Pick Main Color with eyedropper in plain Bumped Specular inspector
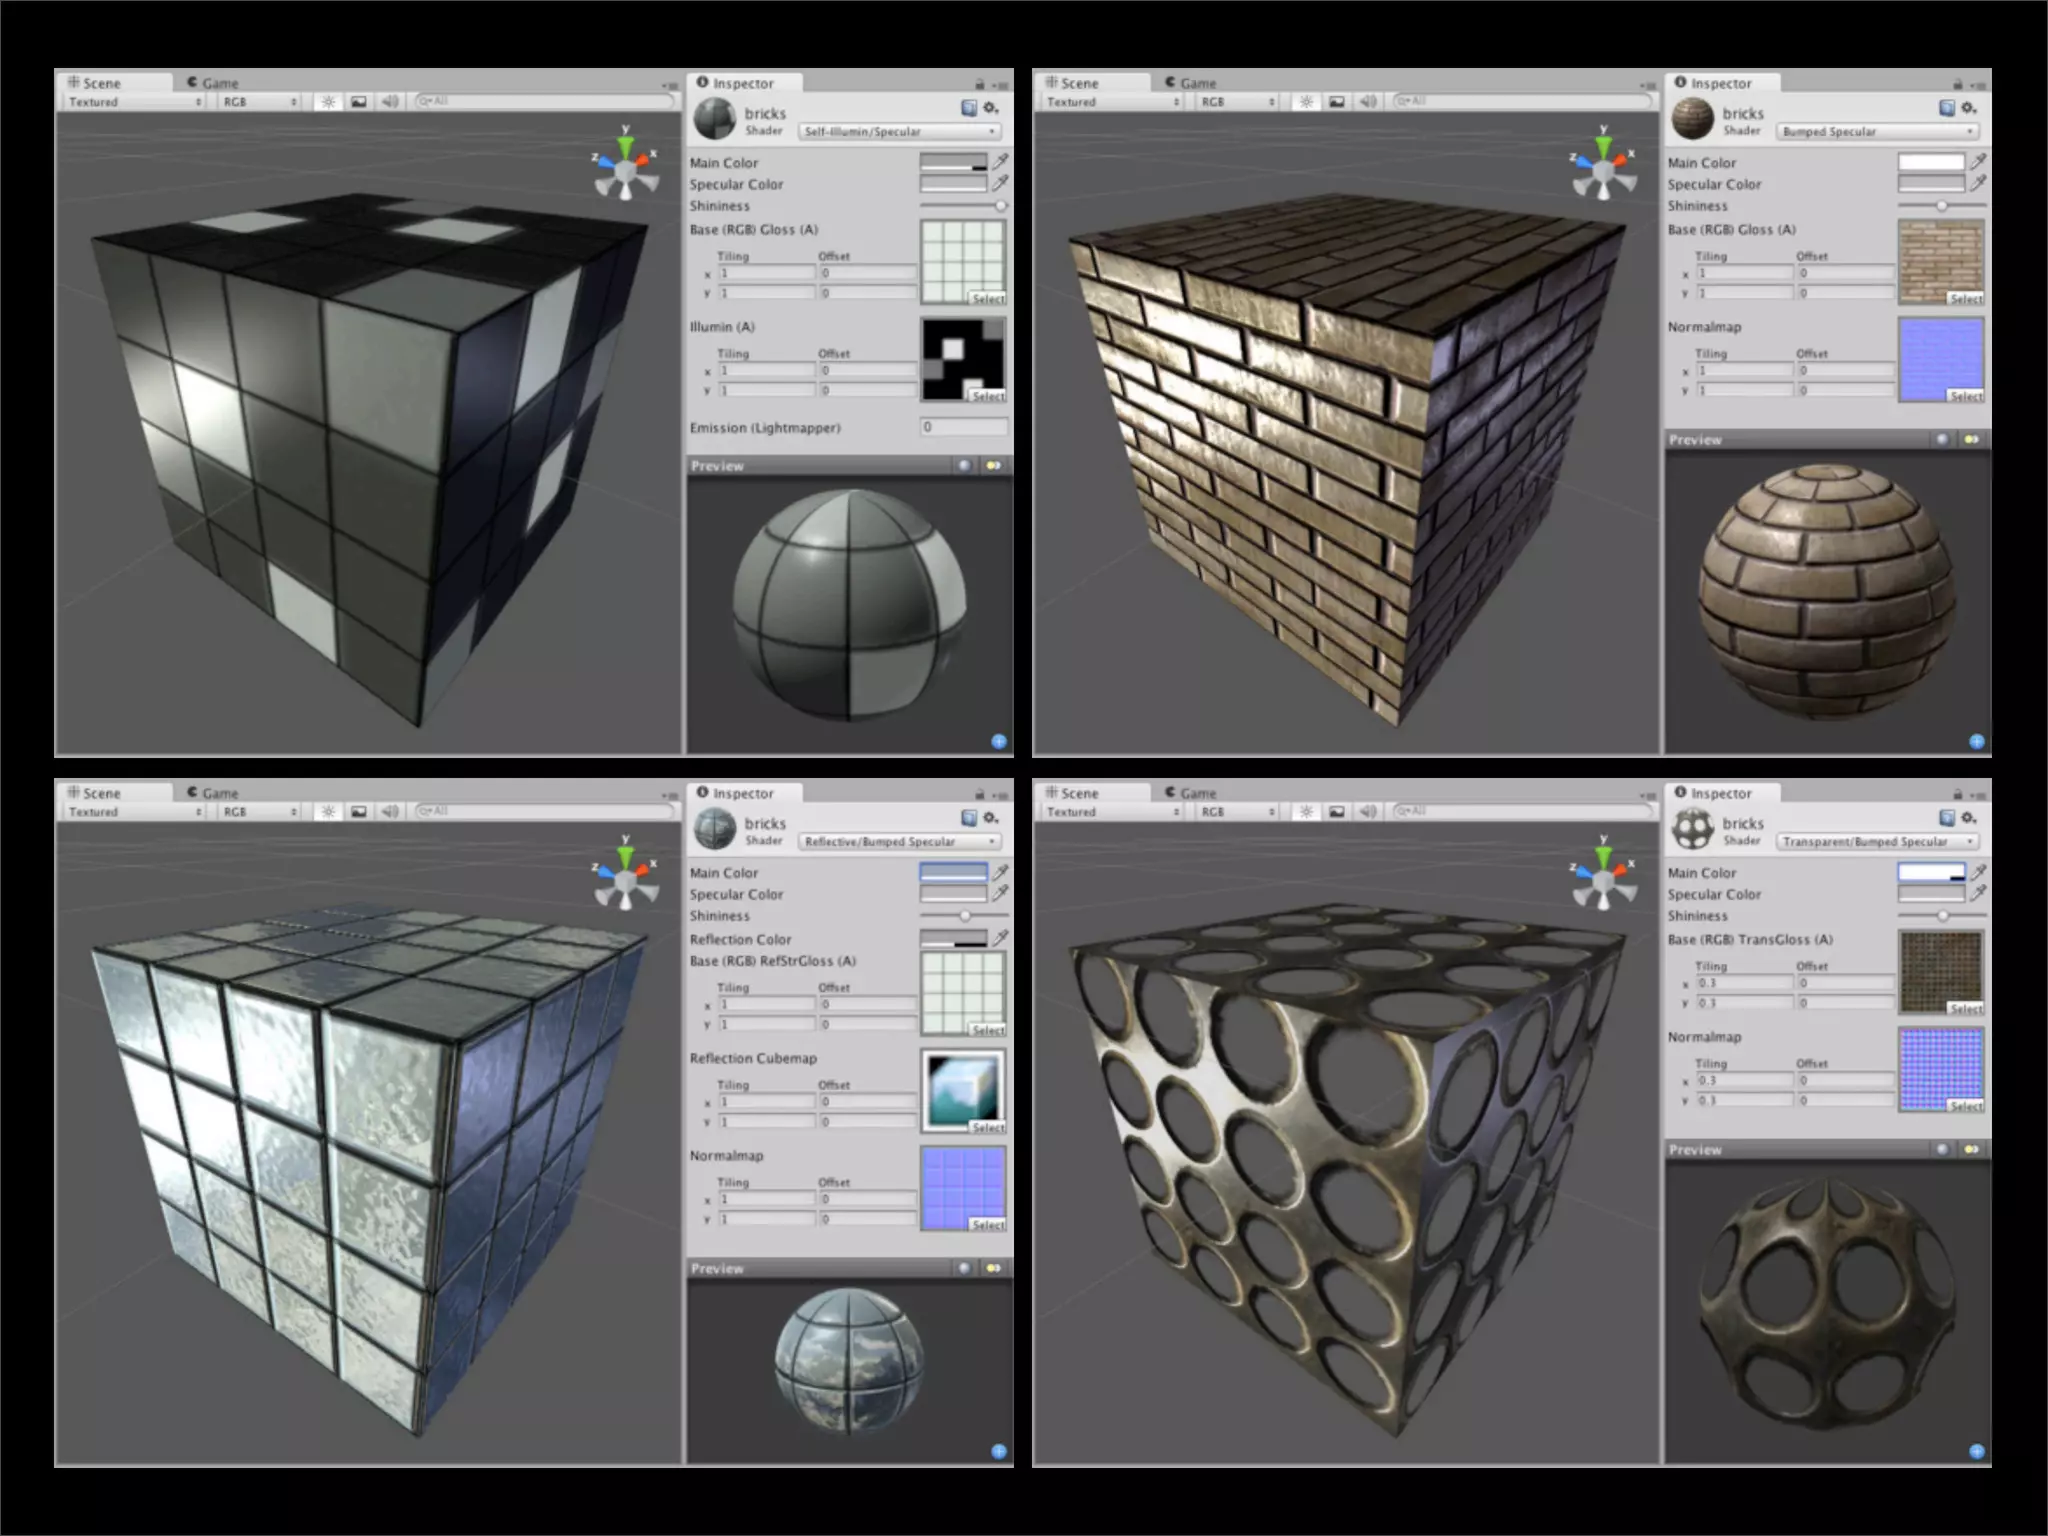Image resolution: width=2048 pixels, height=1536 pixels. [x=1978, y=161]
